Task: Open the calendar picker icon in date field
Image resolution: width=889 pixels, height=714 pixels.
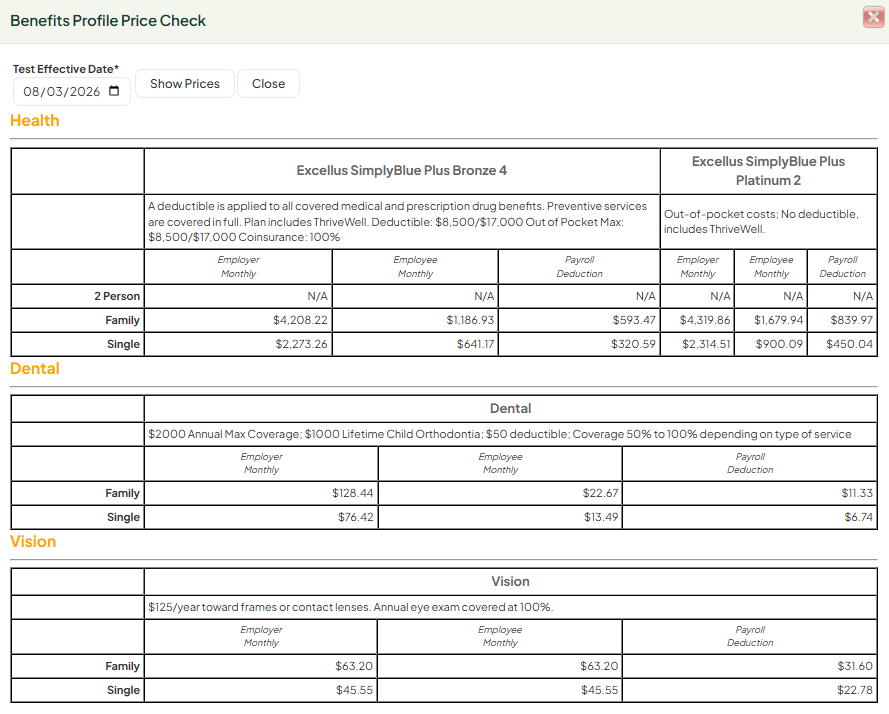Action: 114,91
